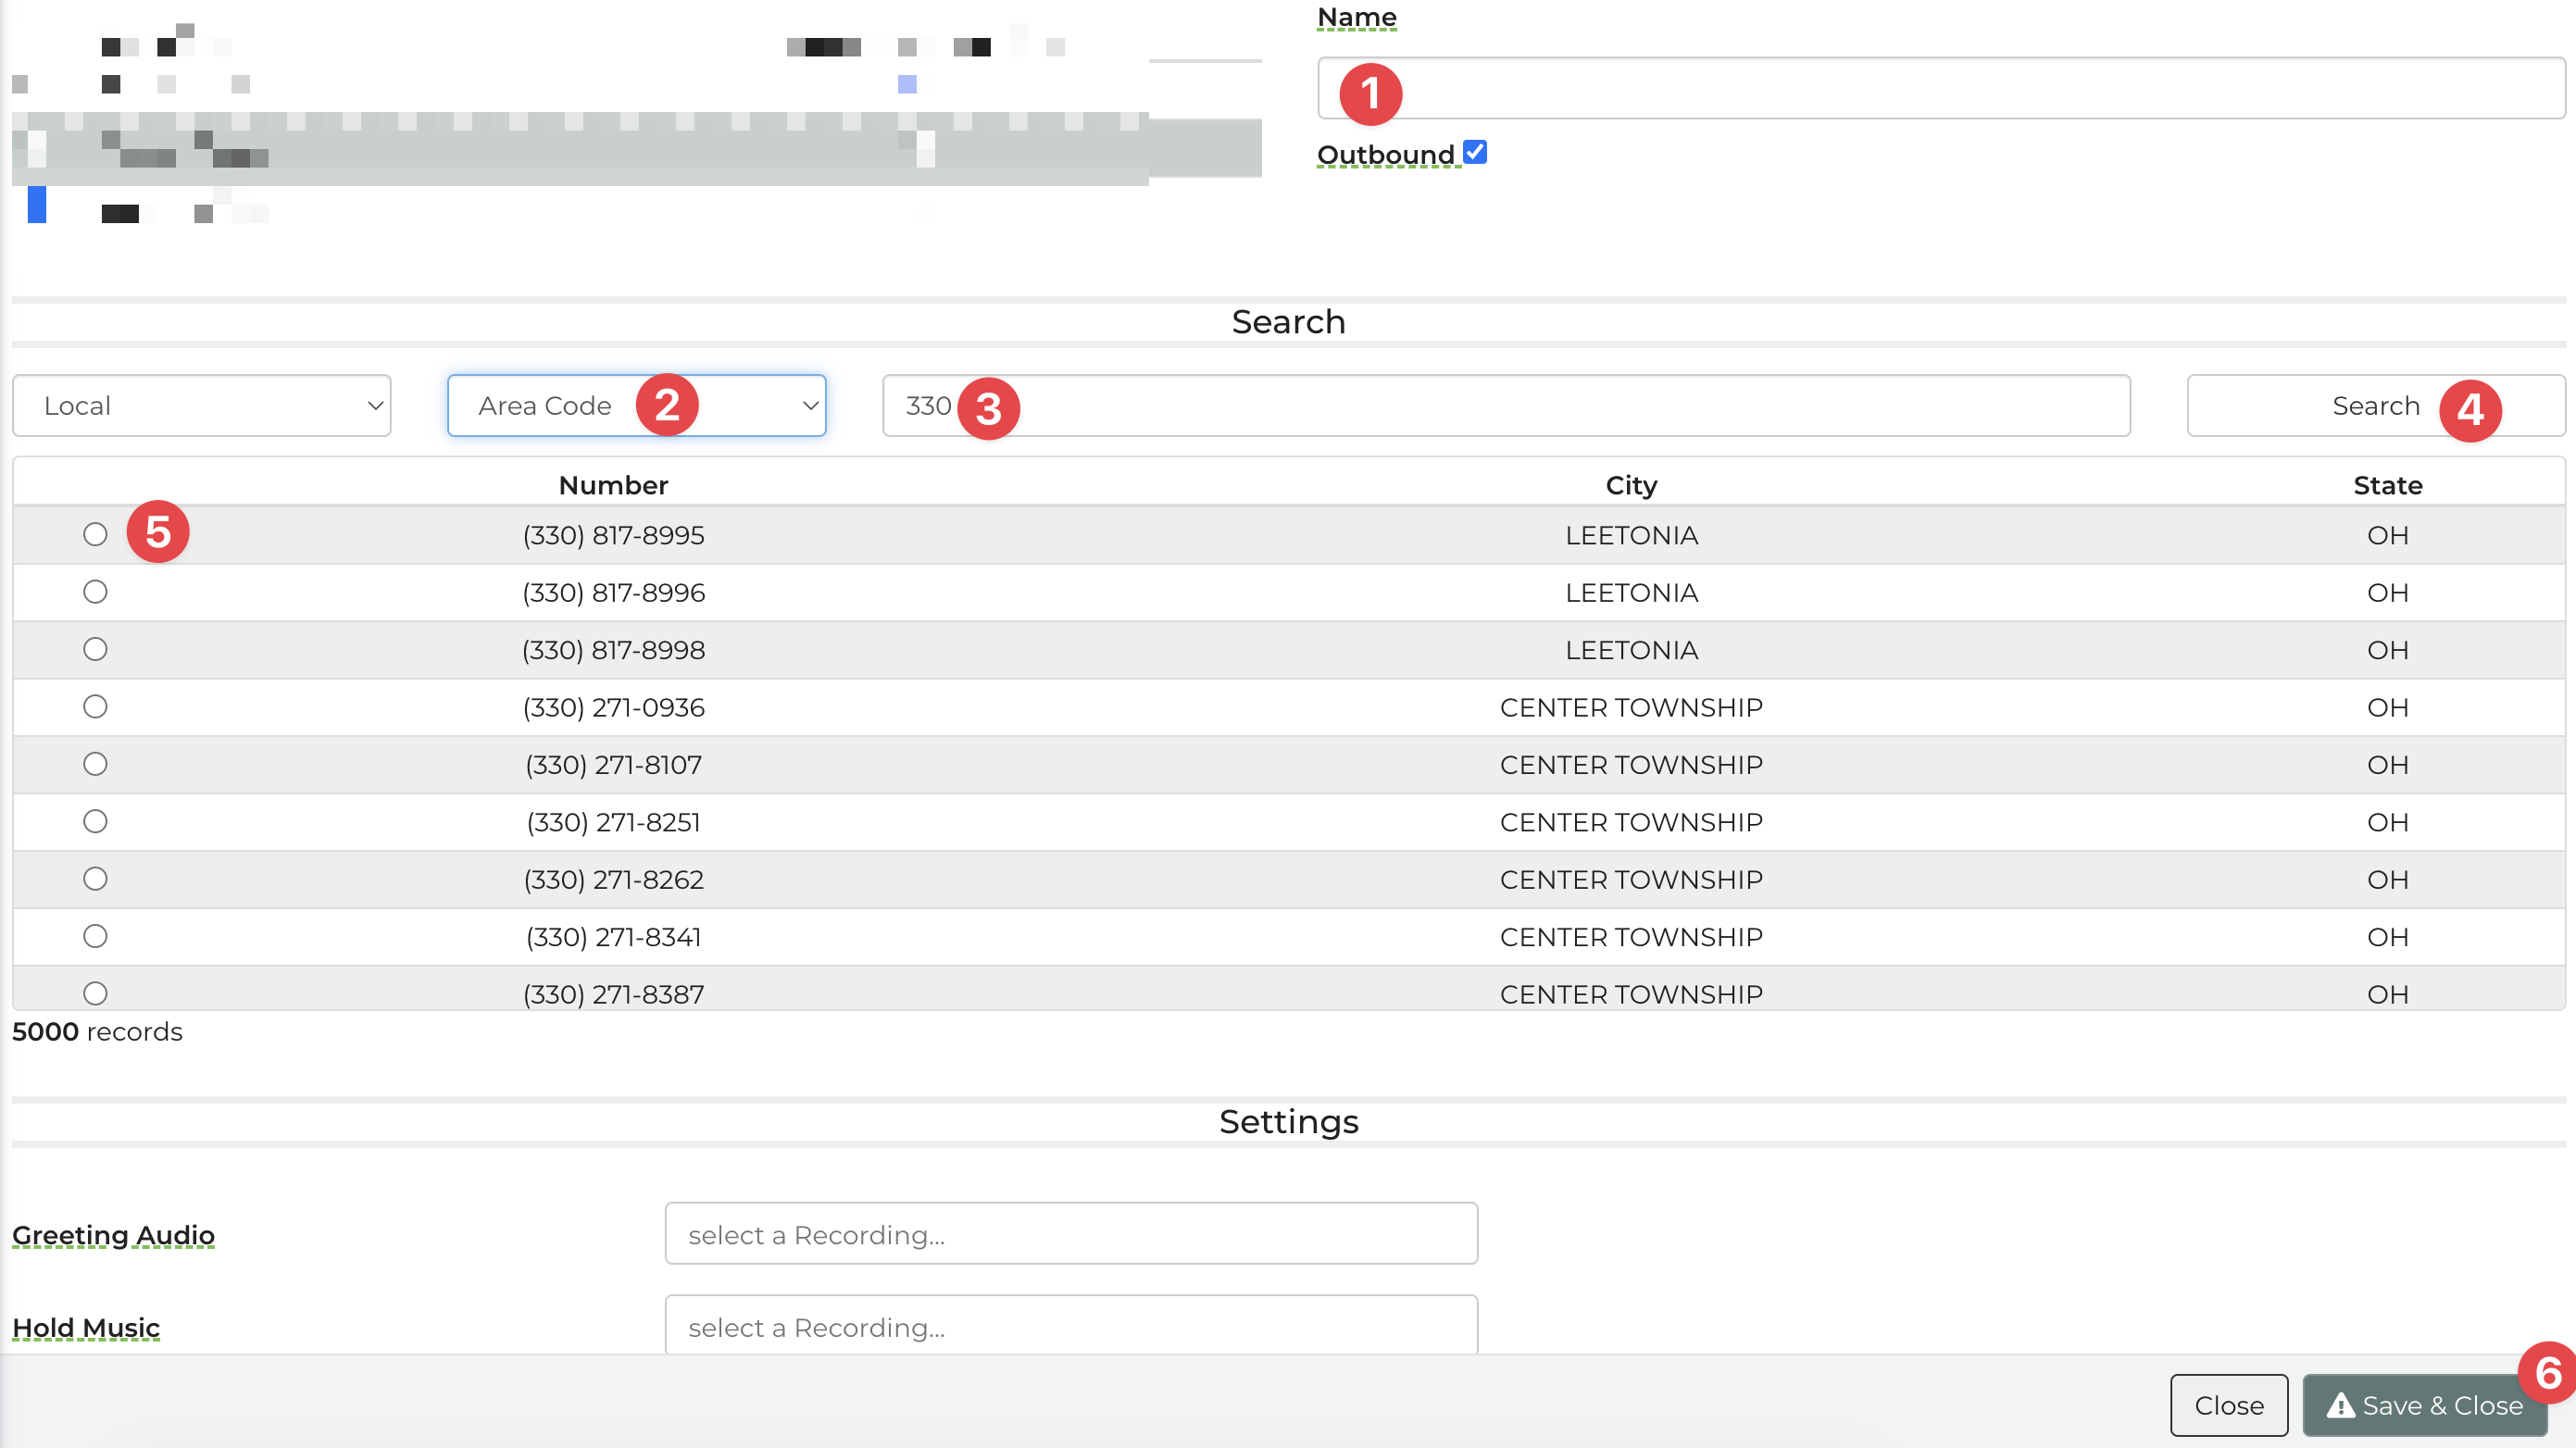The image size is (2576, 1448).
Task: Click phone number (330) 271-0936
Action: [613, 708]
